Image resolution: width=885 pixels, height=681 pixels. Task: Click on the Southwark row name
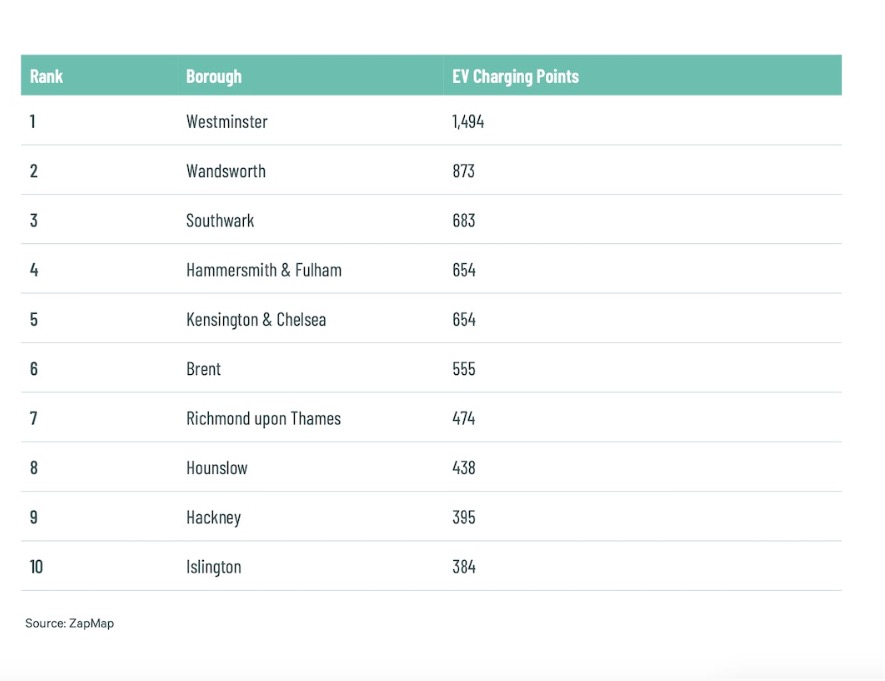220,220
